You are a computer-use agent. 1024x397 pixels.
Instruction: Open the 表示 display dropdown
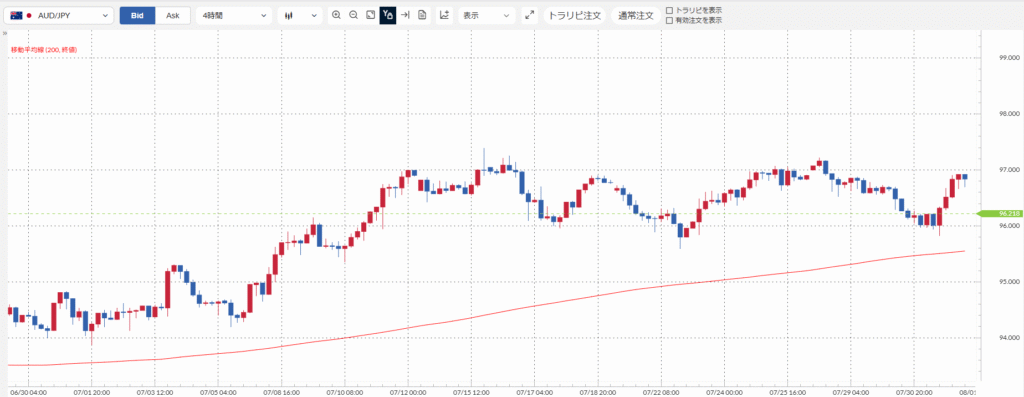486,16
